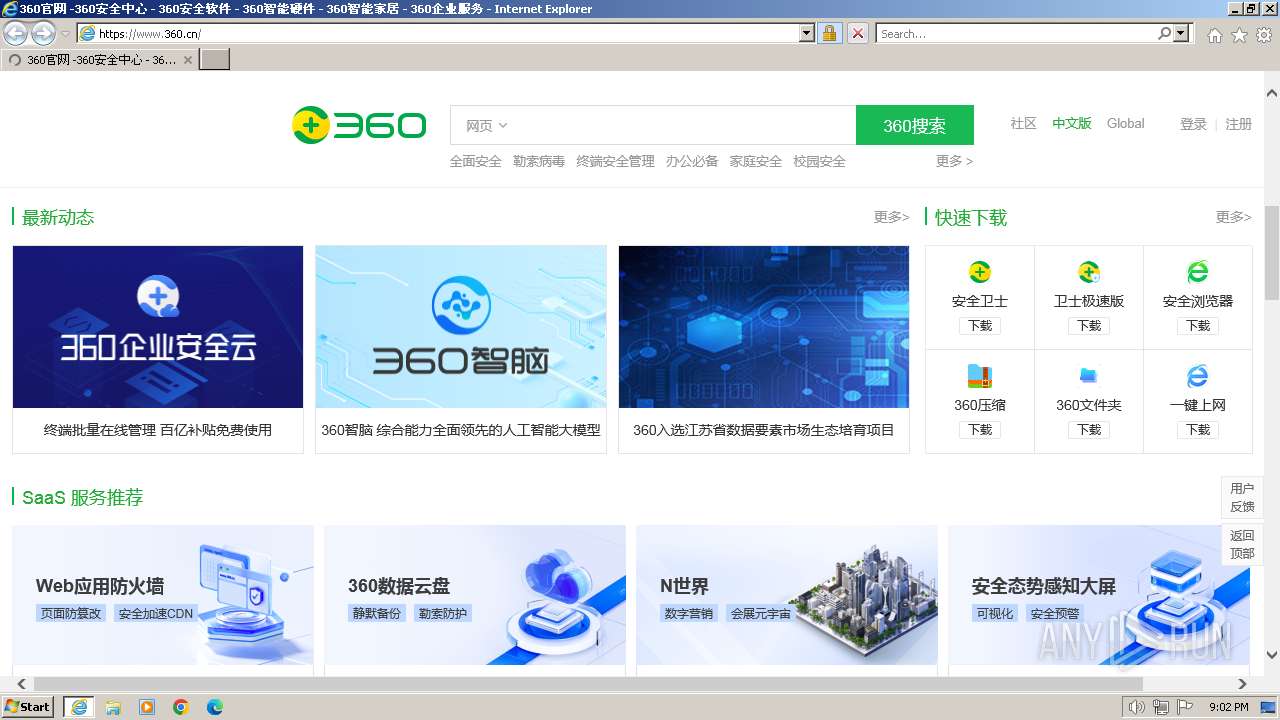Click 下载 under 360文件夹
Screen dimensions: 1280x720
pyautogui.click(x=1089, y=429)
